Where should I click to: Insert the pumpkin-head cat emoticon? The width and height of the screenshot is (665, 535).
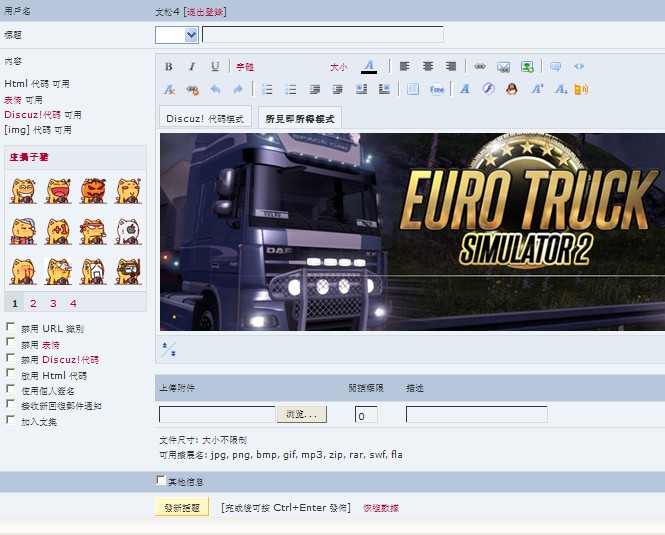point(93,189)
